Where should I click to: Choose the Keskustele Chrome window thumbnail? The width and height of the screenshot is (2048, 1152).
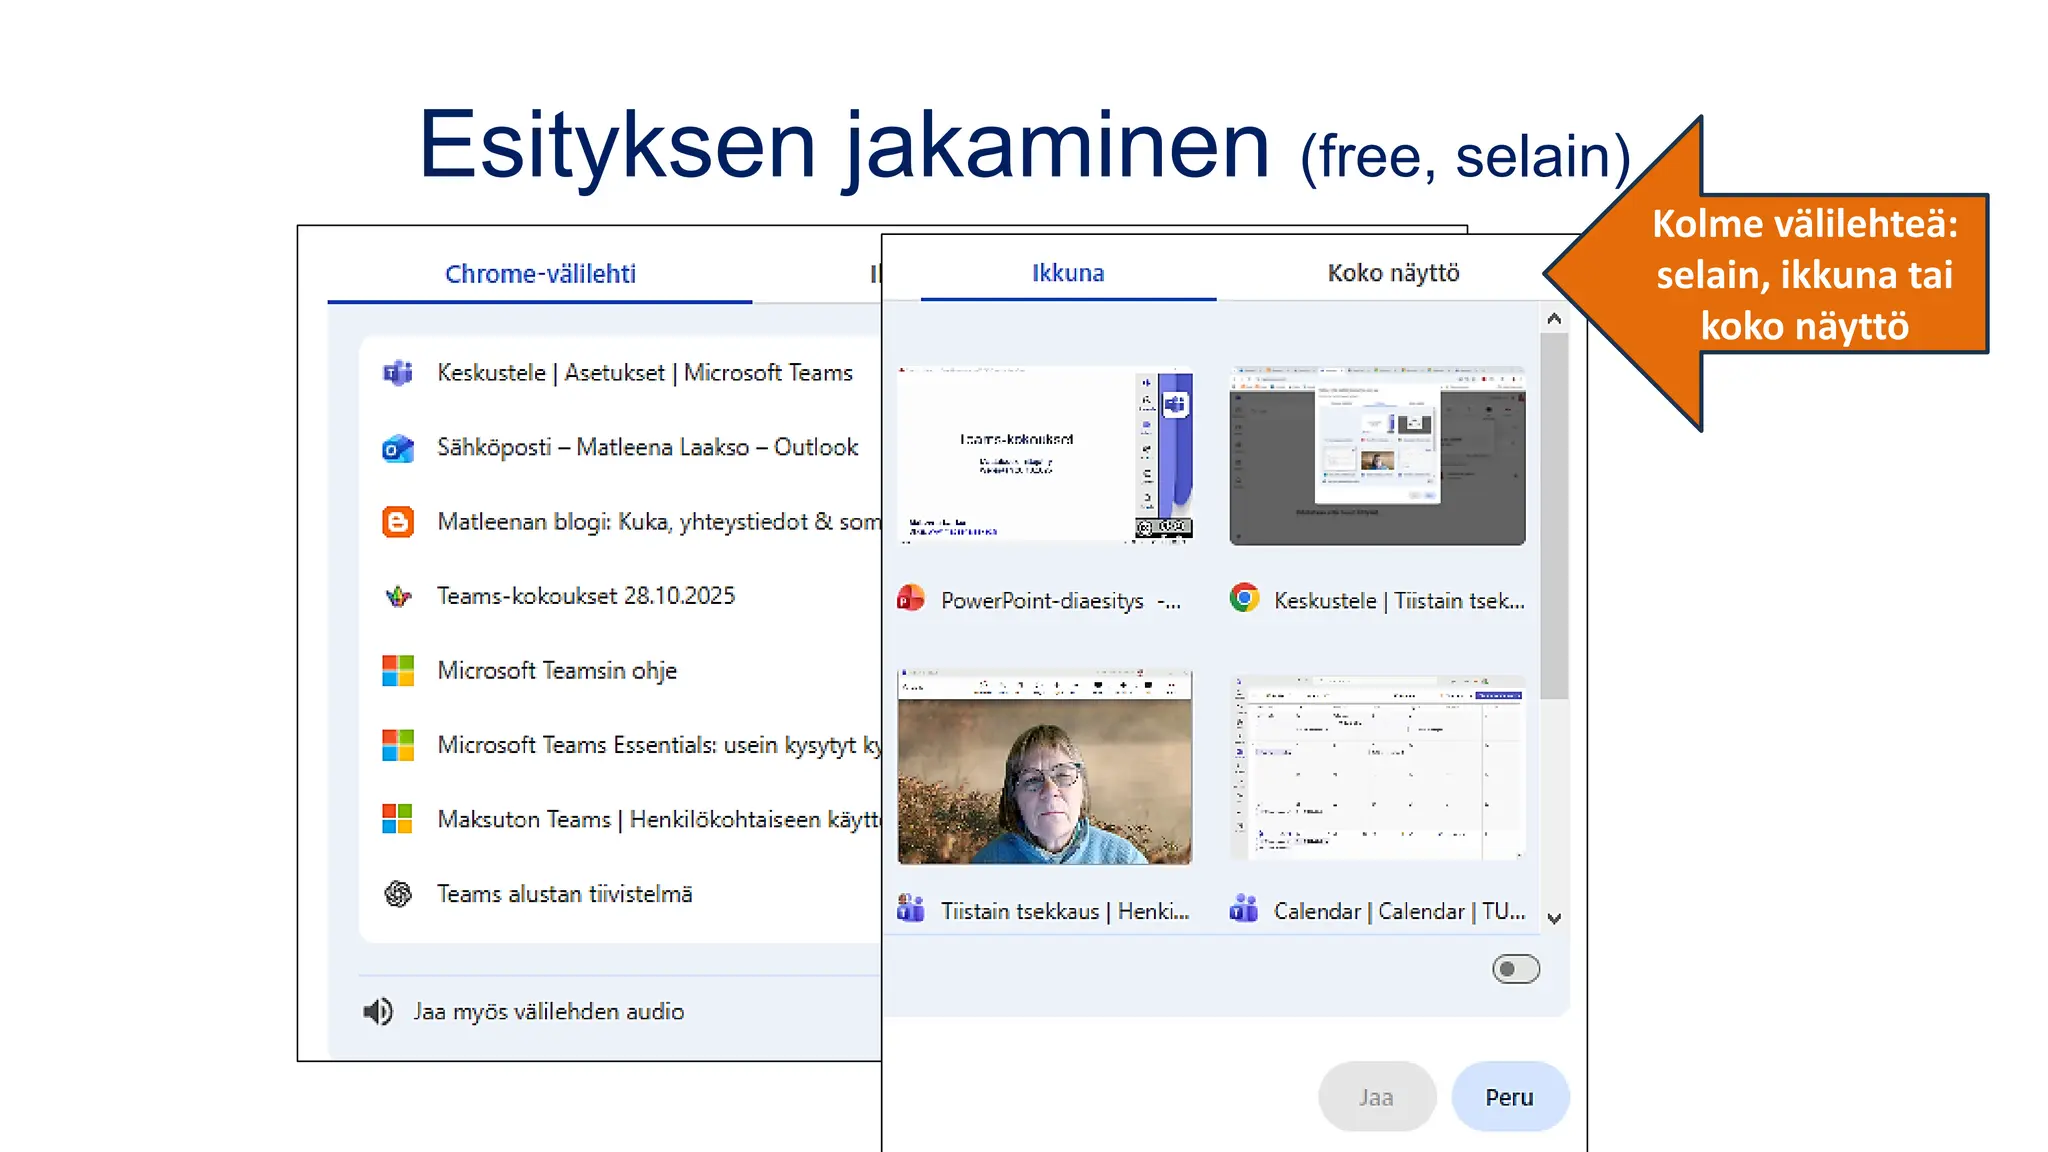[1377, 455]
